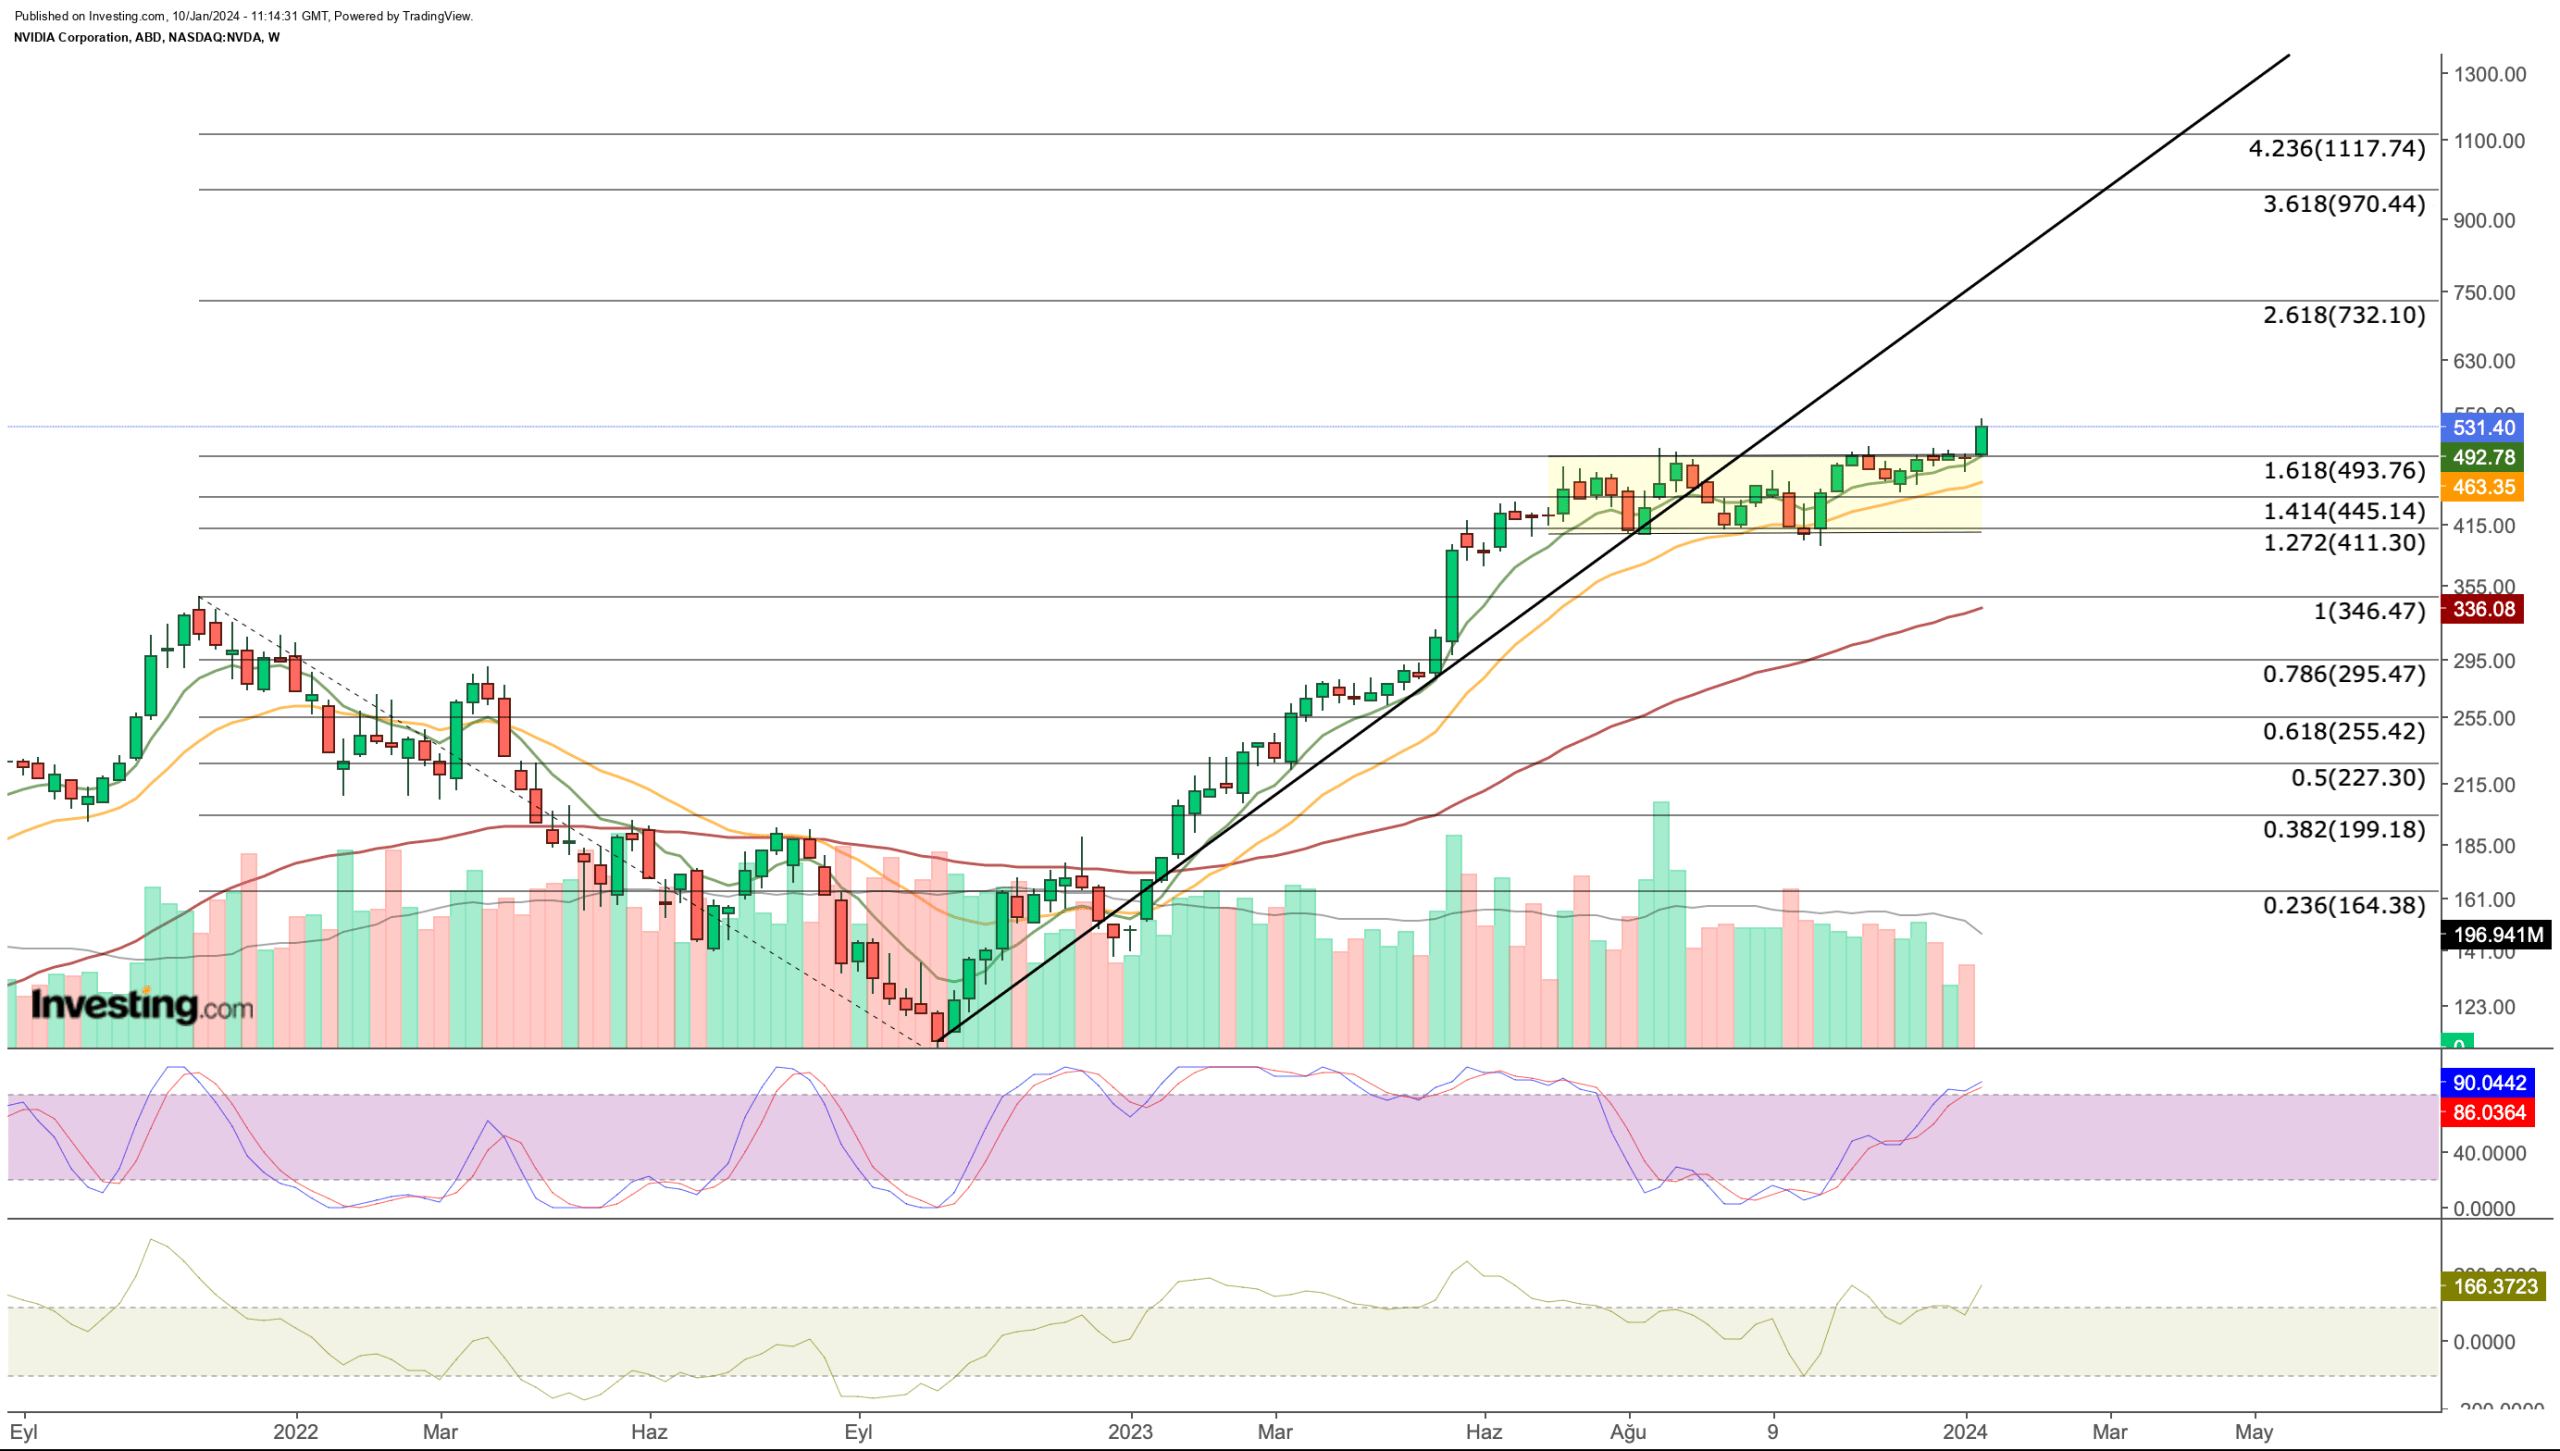This screenshot has width=2560, height=1451.
Task: Click the 2024 label on time axis
Action: coord(1964,1432)
